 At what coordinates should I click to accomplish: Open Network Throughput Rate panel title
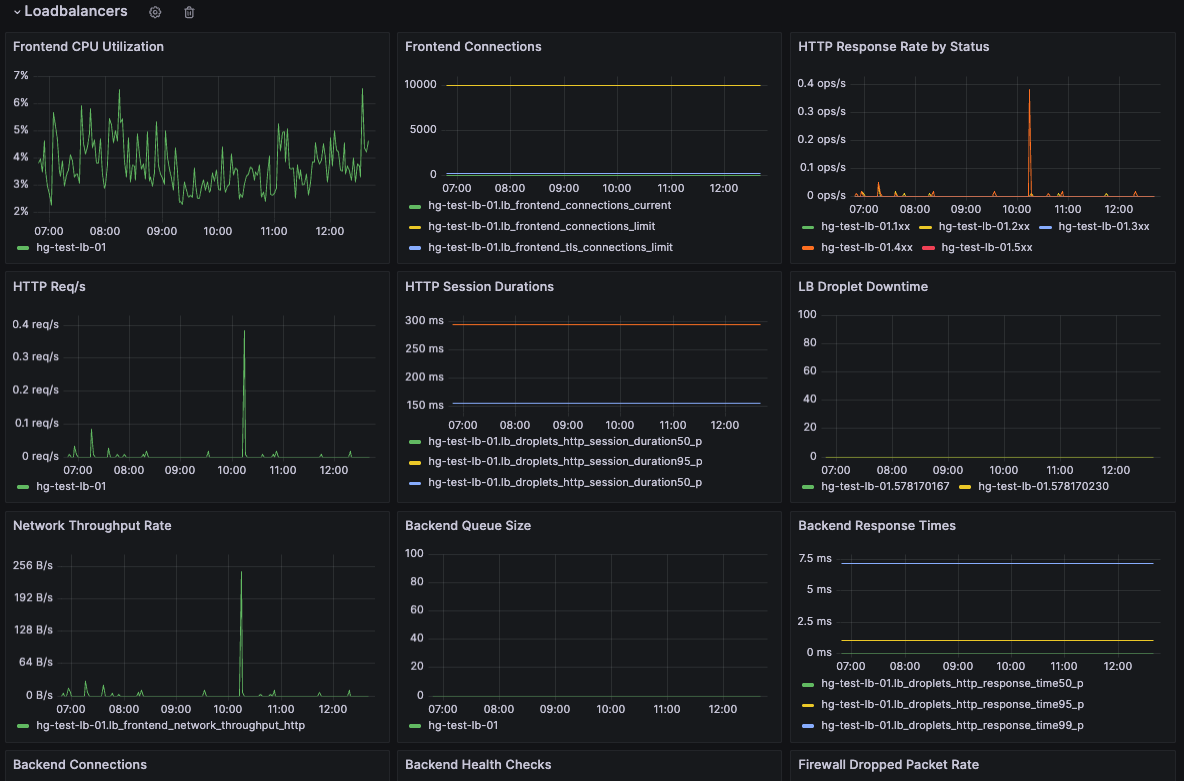tap(92, 526)
